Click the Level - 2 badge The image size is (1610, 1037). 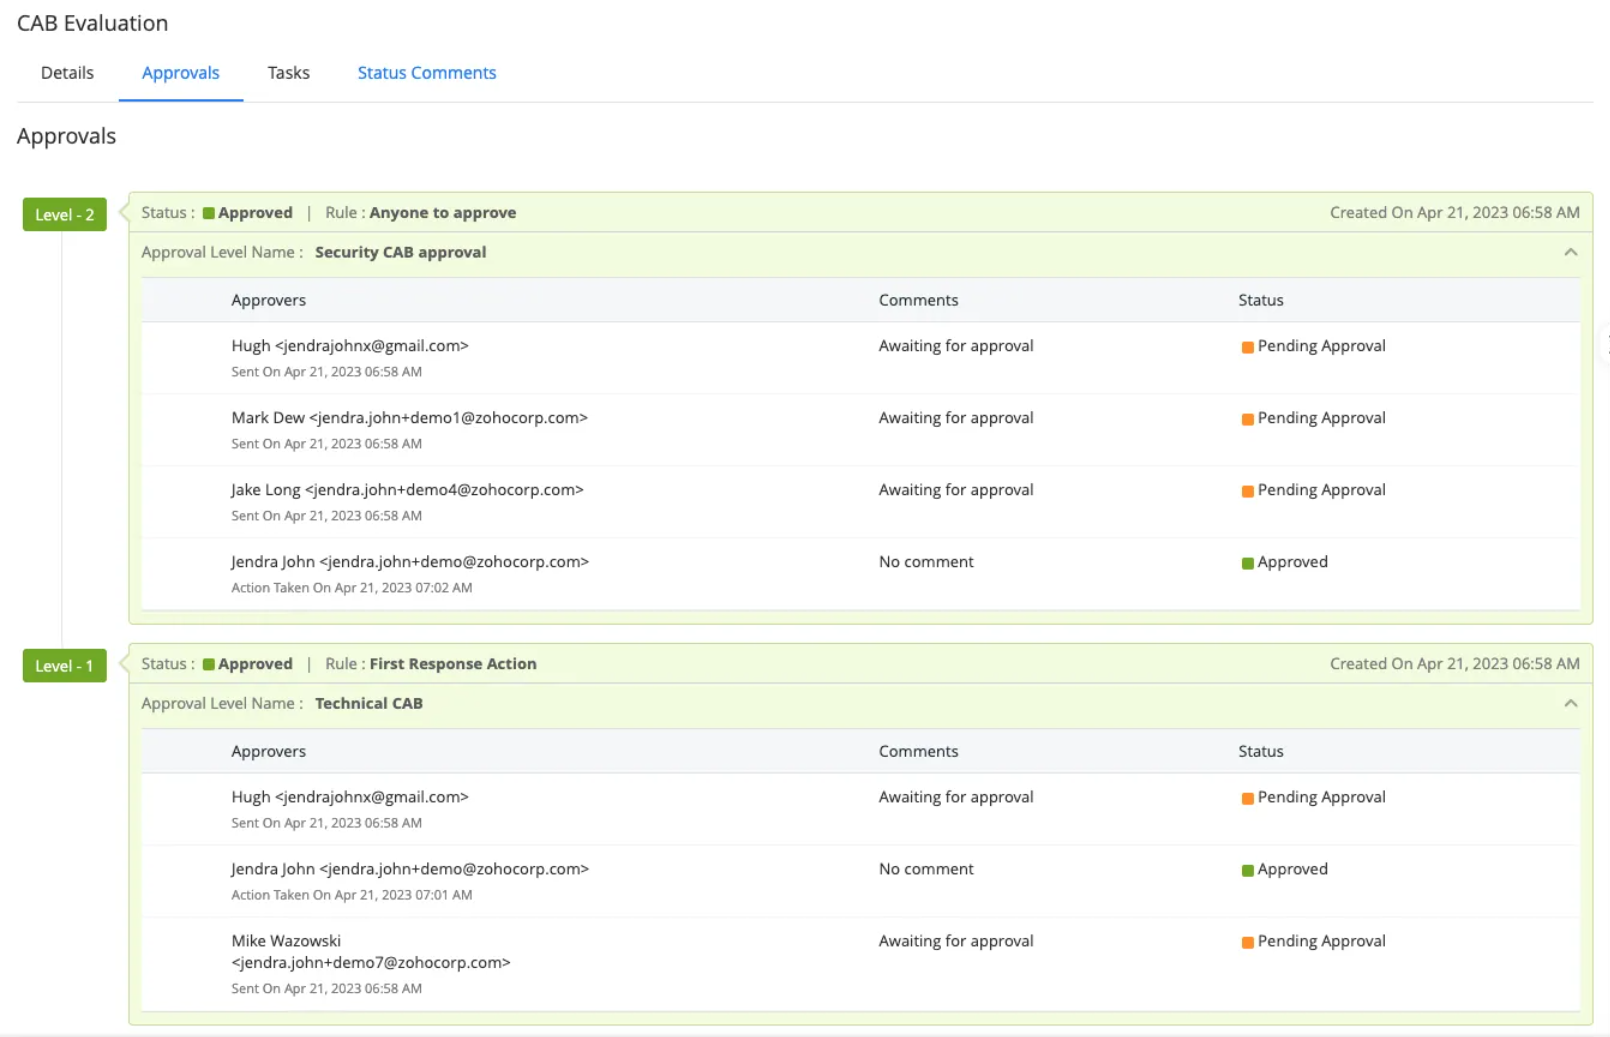coord(64,215)
